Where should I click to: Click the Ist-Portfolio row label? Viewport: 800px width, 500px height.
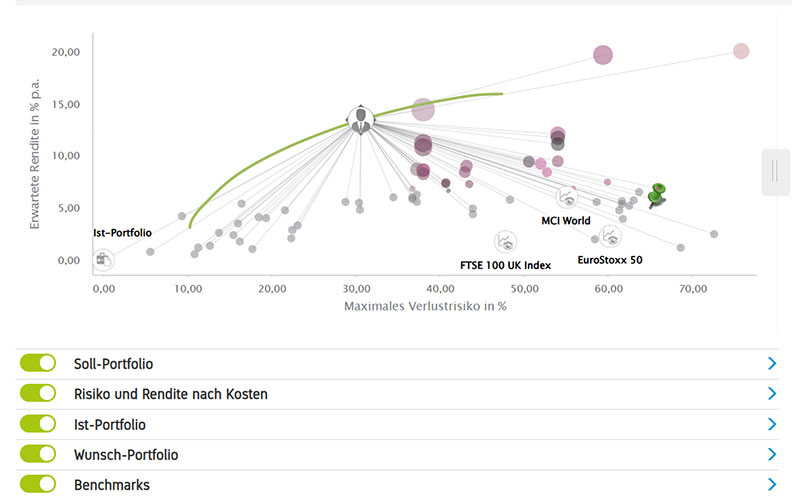coord(109,424)
